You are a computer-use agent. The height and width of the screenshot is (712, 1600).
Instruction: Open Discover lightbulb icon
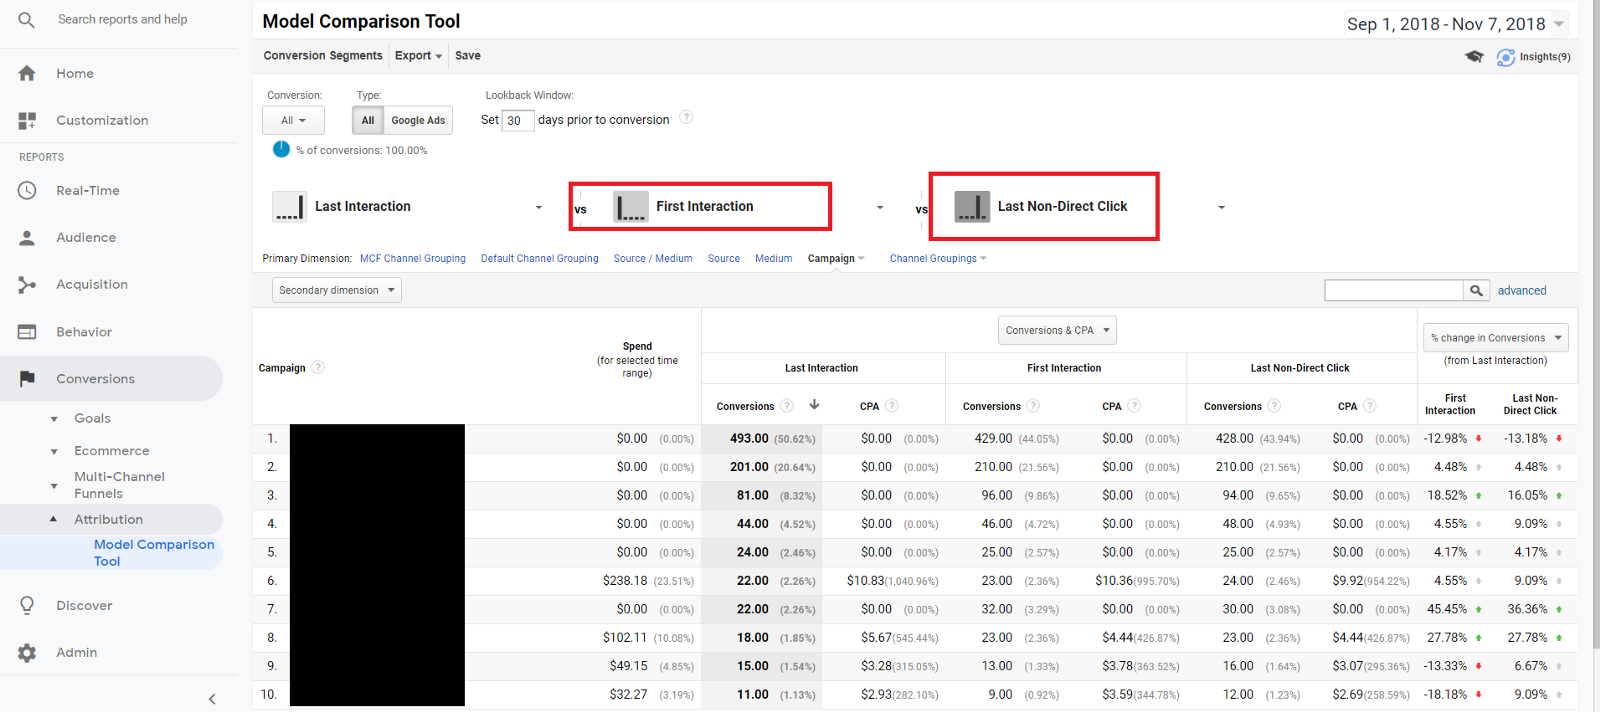click(x=27, y=605)
